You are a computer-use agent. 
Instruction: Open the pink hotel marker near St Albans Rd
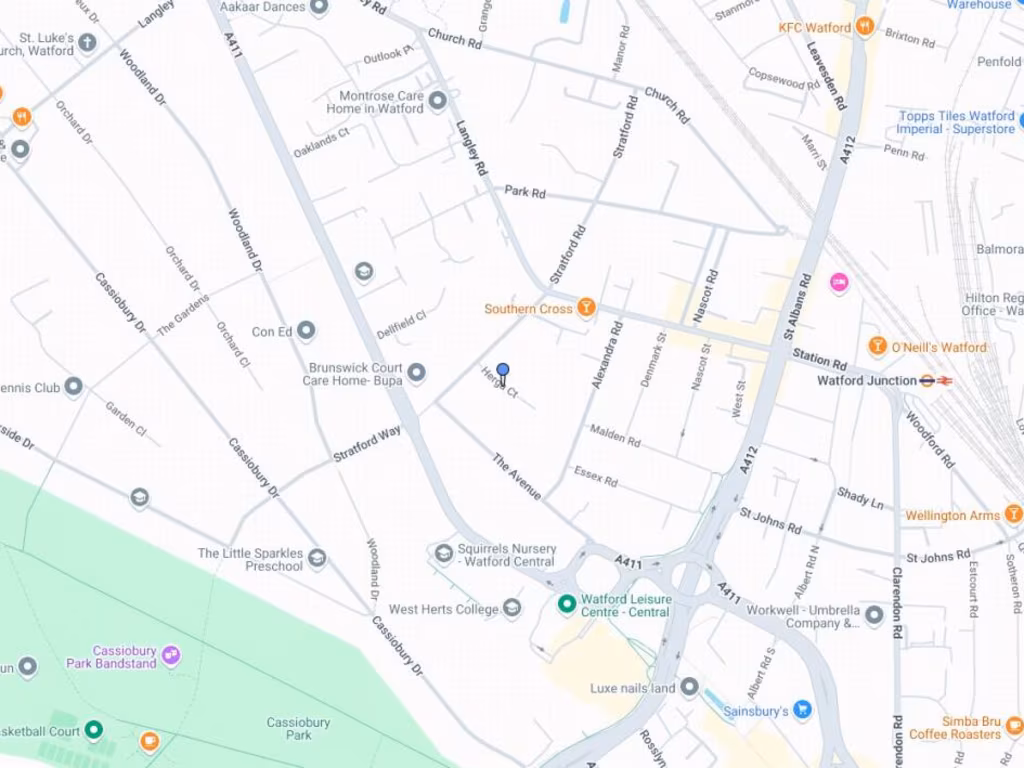(x=839, y=283)
